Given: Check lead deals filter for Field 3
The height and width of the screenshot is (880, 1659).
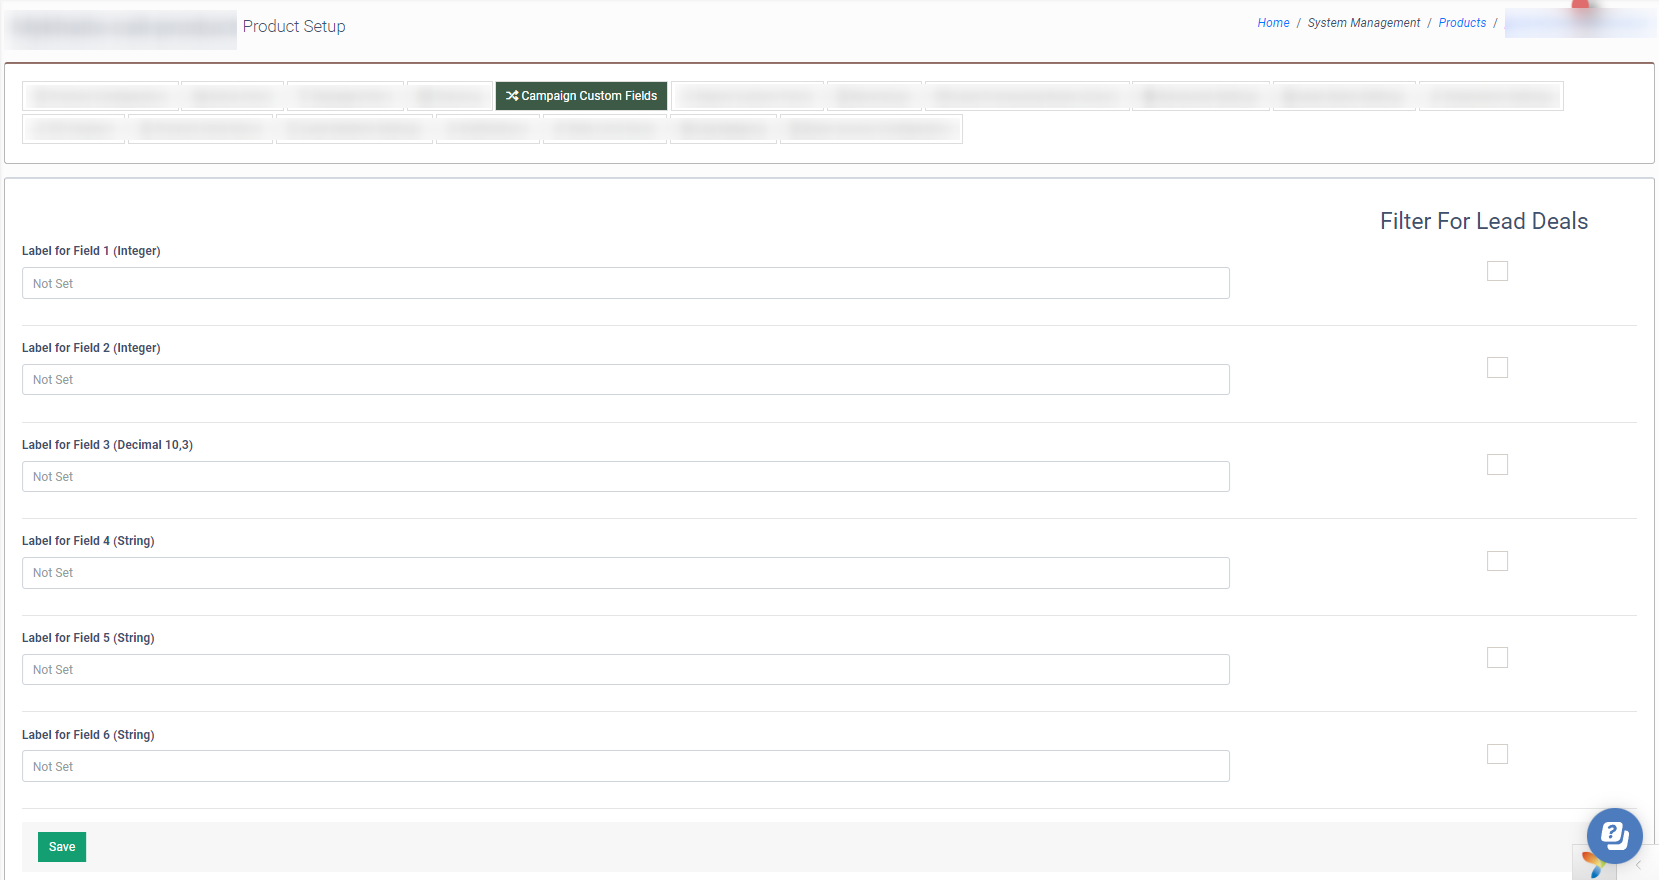Looking at the screenshot, I should [1497, 465].
